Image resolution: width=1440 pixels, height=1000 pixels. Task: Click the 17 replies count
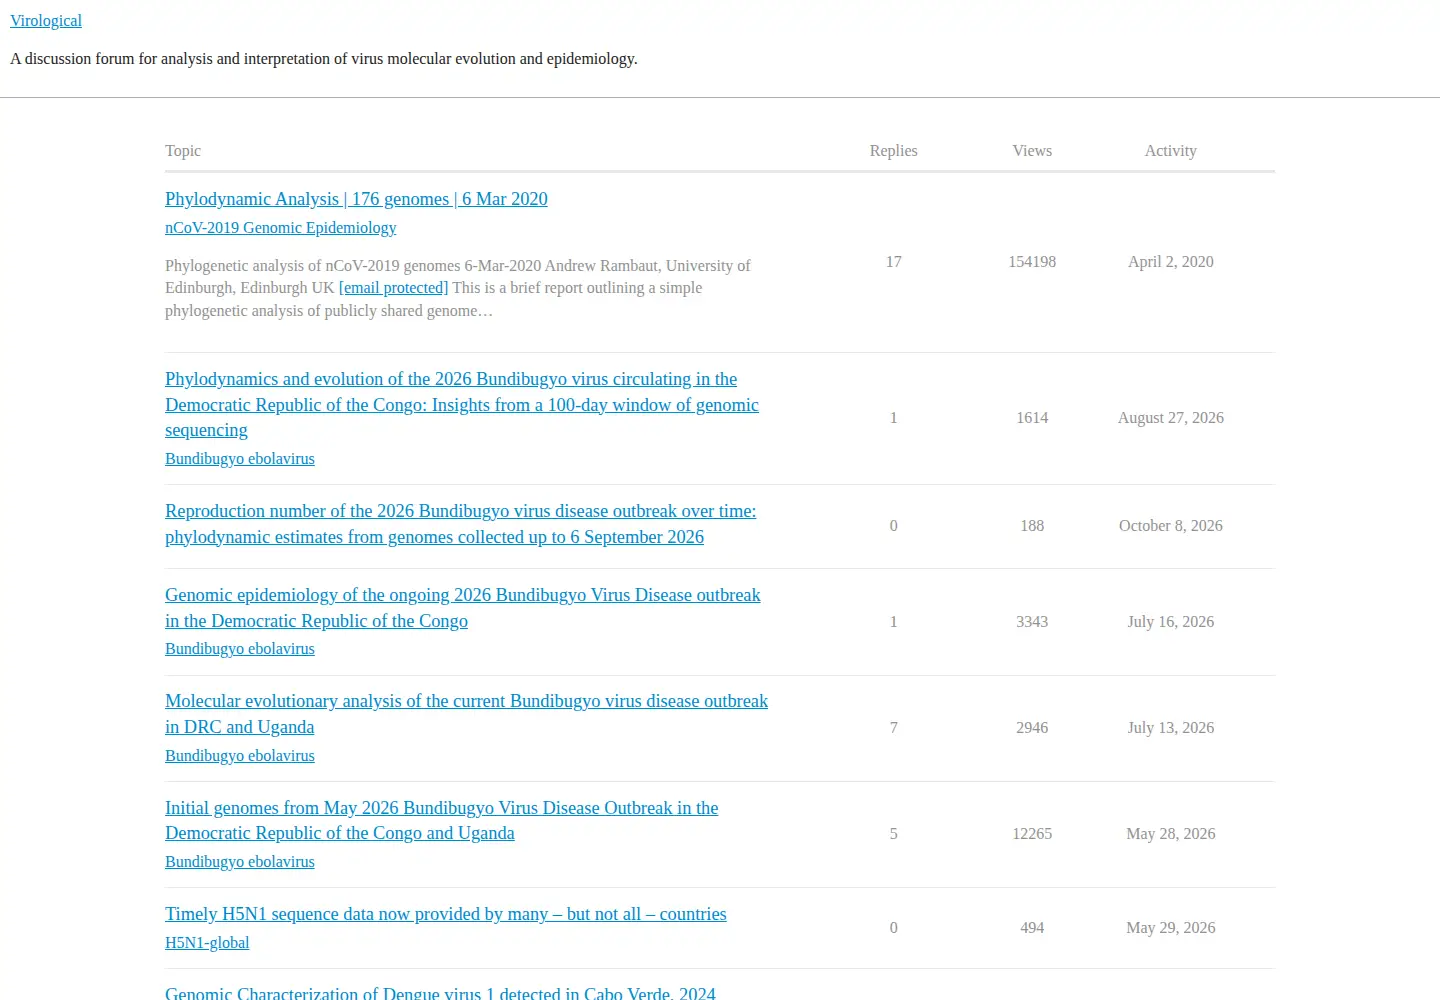click(x=894, y=262)
